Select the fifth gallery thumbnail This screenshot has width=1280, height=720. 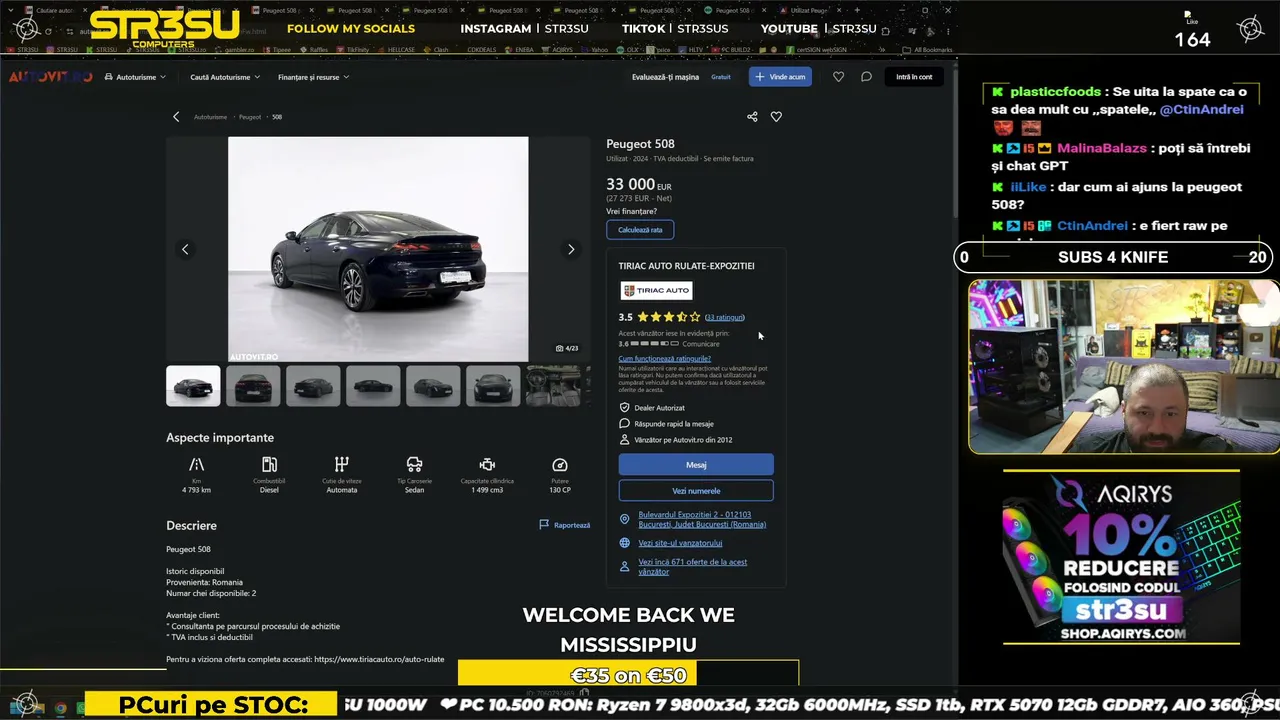(433, 386)
